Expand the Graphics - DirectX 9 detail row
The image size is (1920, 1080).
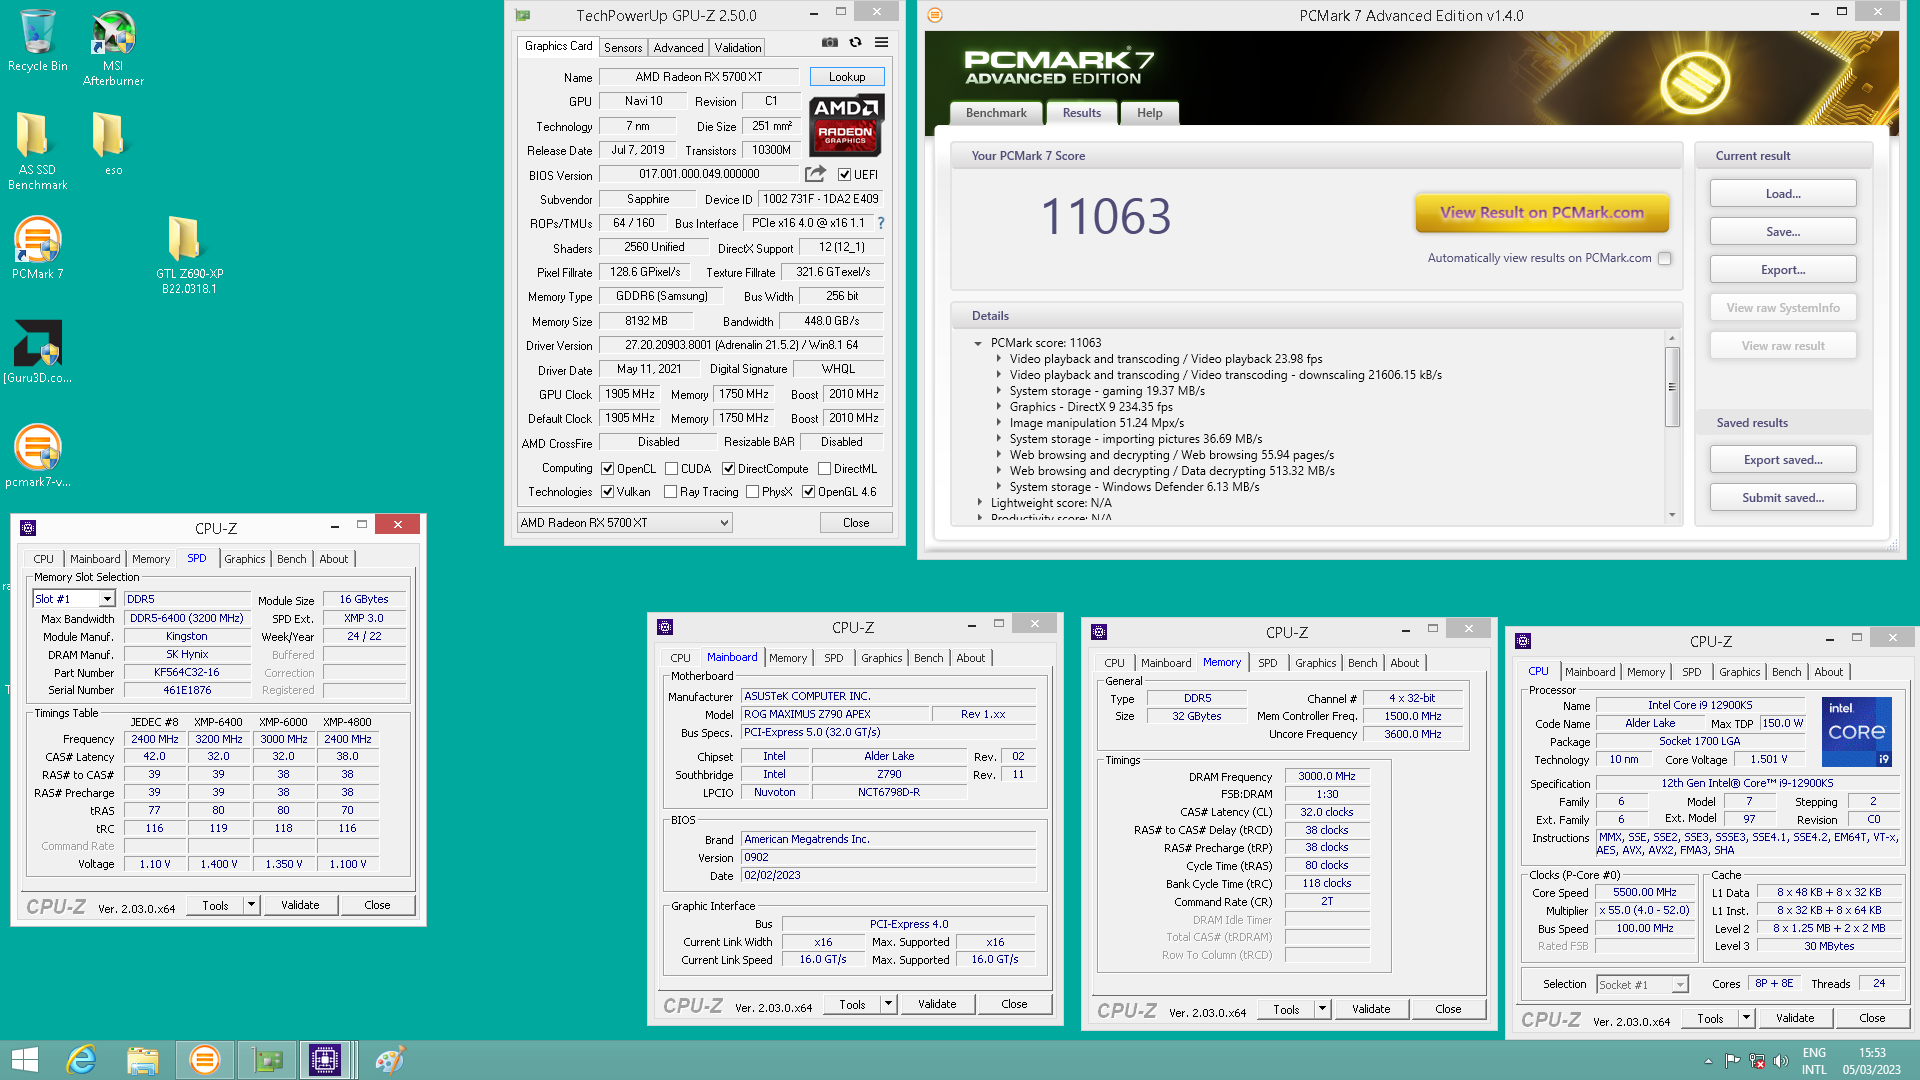click(998, 407)
